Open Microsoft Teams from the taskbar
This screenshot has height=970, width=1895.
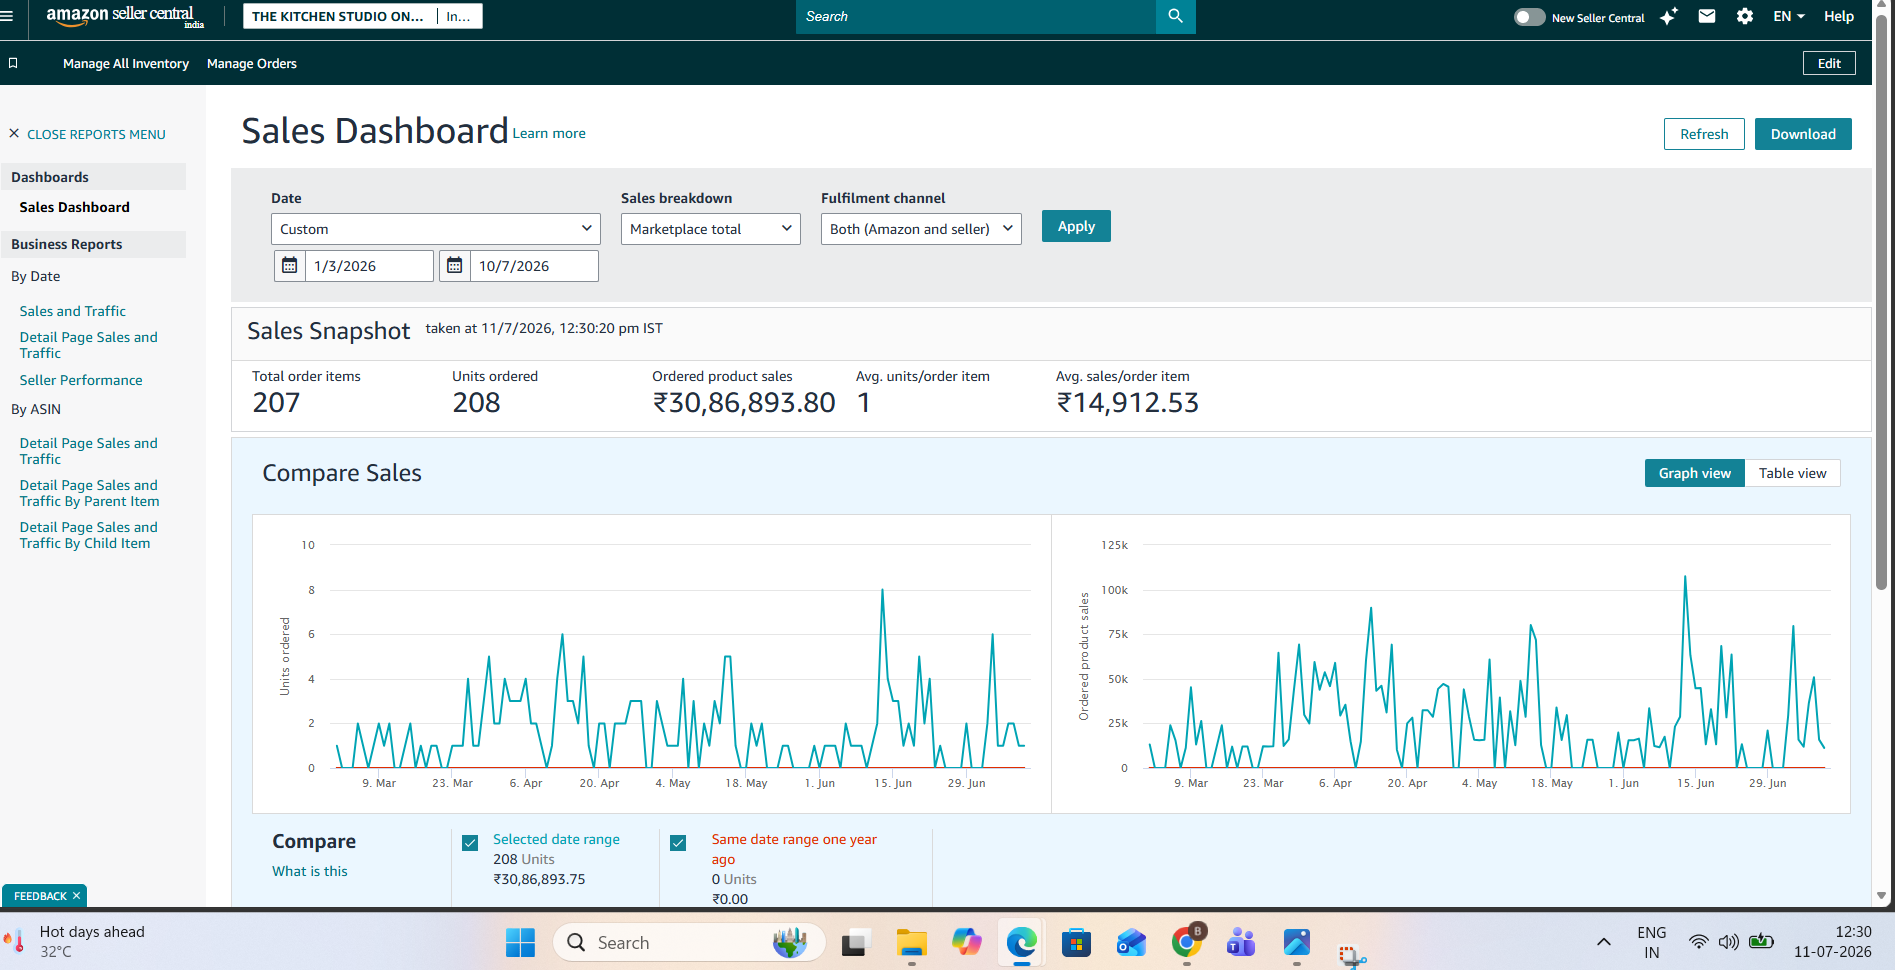point(1241,943)
